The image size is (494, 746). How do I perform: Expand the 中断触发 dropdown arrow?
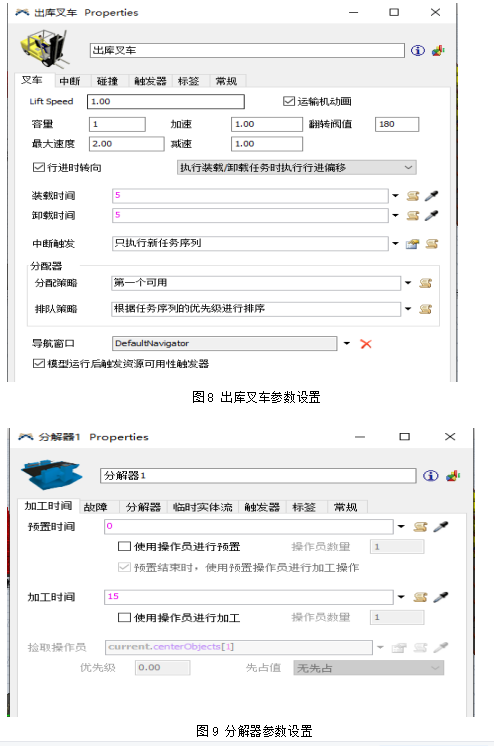[395, 244]
